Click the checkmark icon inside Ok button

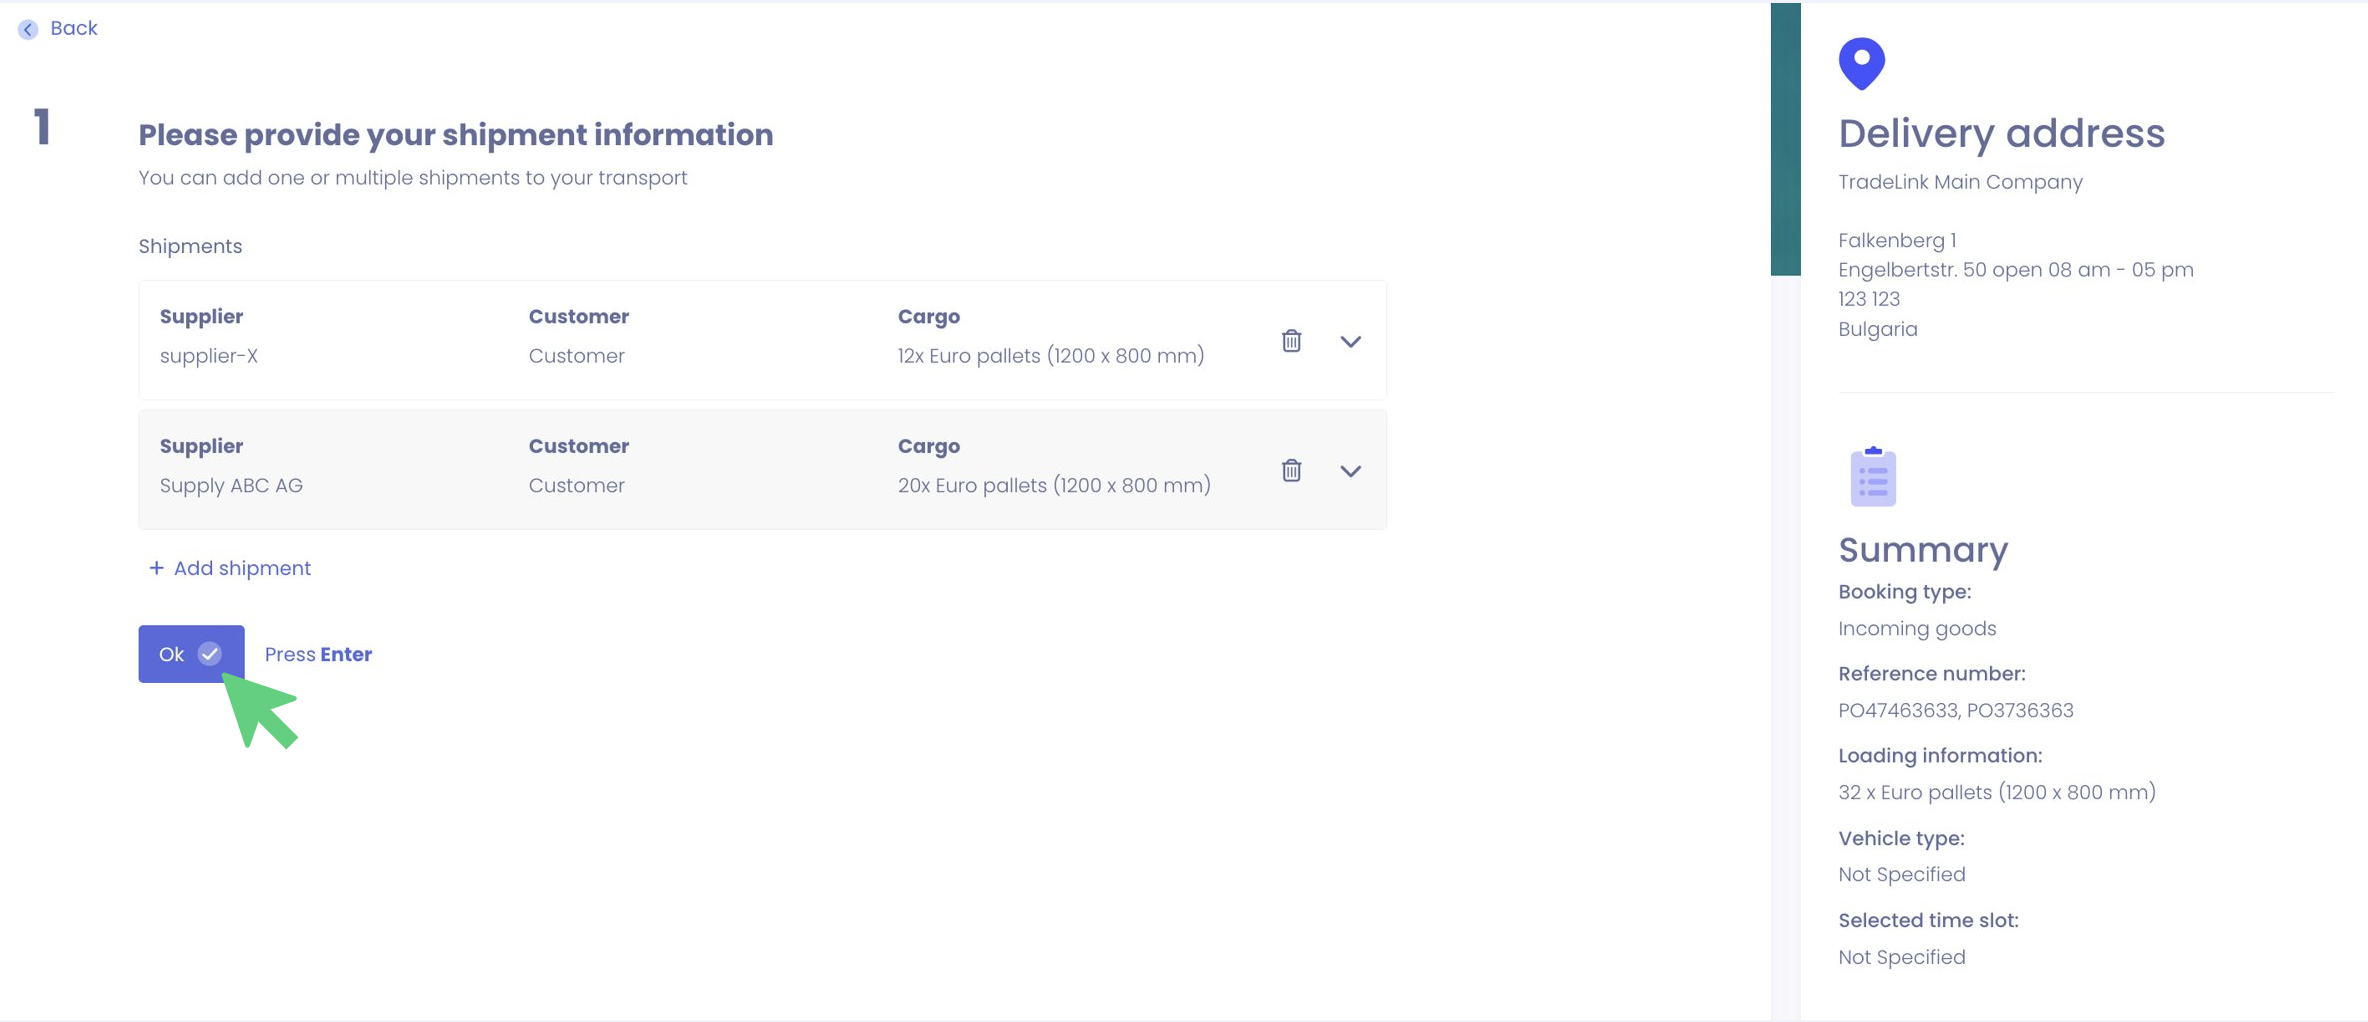click(x=210, y=654)
